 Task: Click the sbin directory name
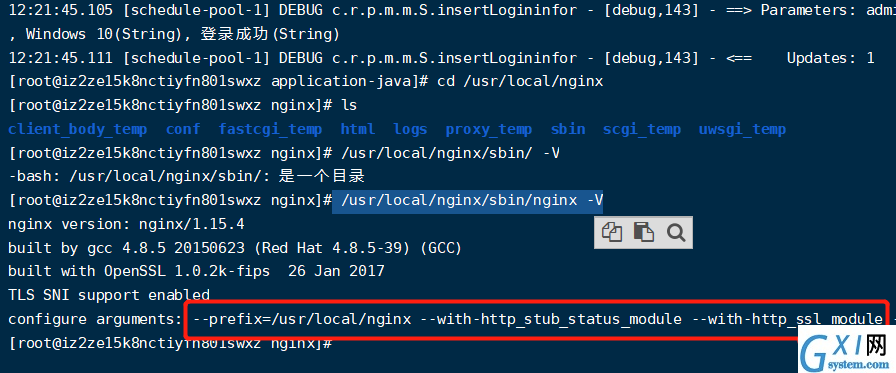(567, 130)
